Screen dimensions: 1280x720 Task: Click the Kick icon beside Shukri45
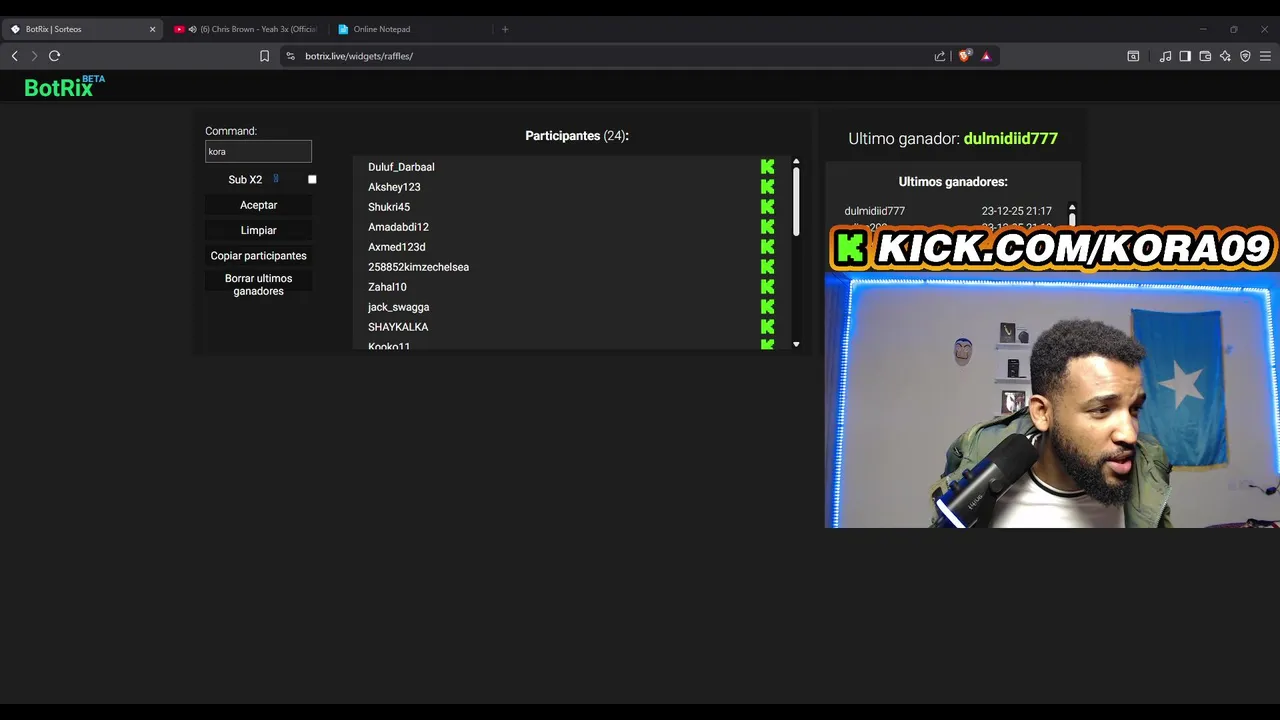767,207
